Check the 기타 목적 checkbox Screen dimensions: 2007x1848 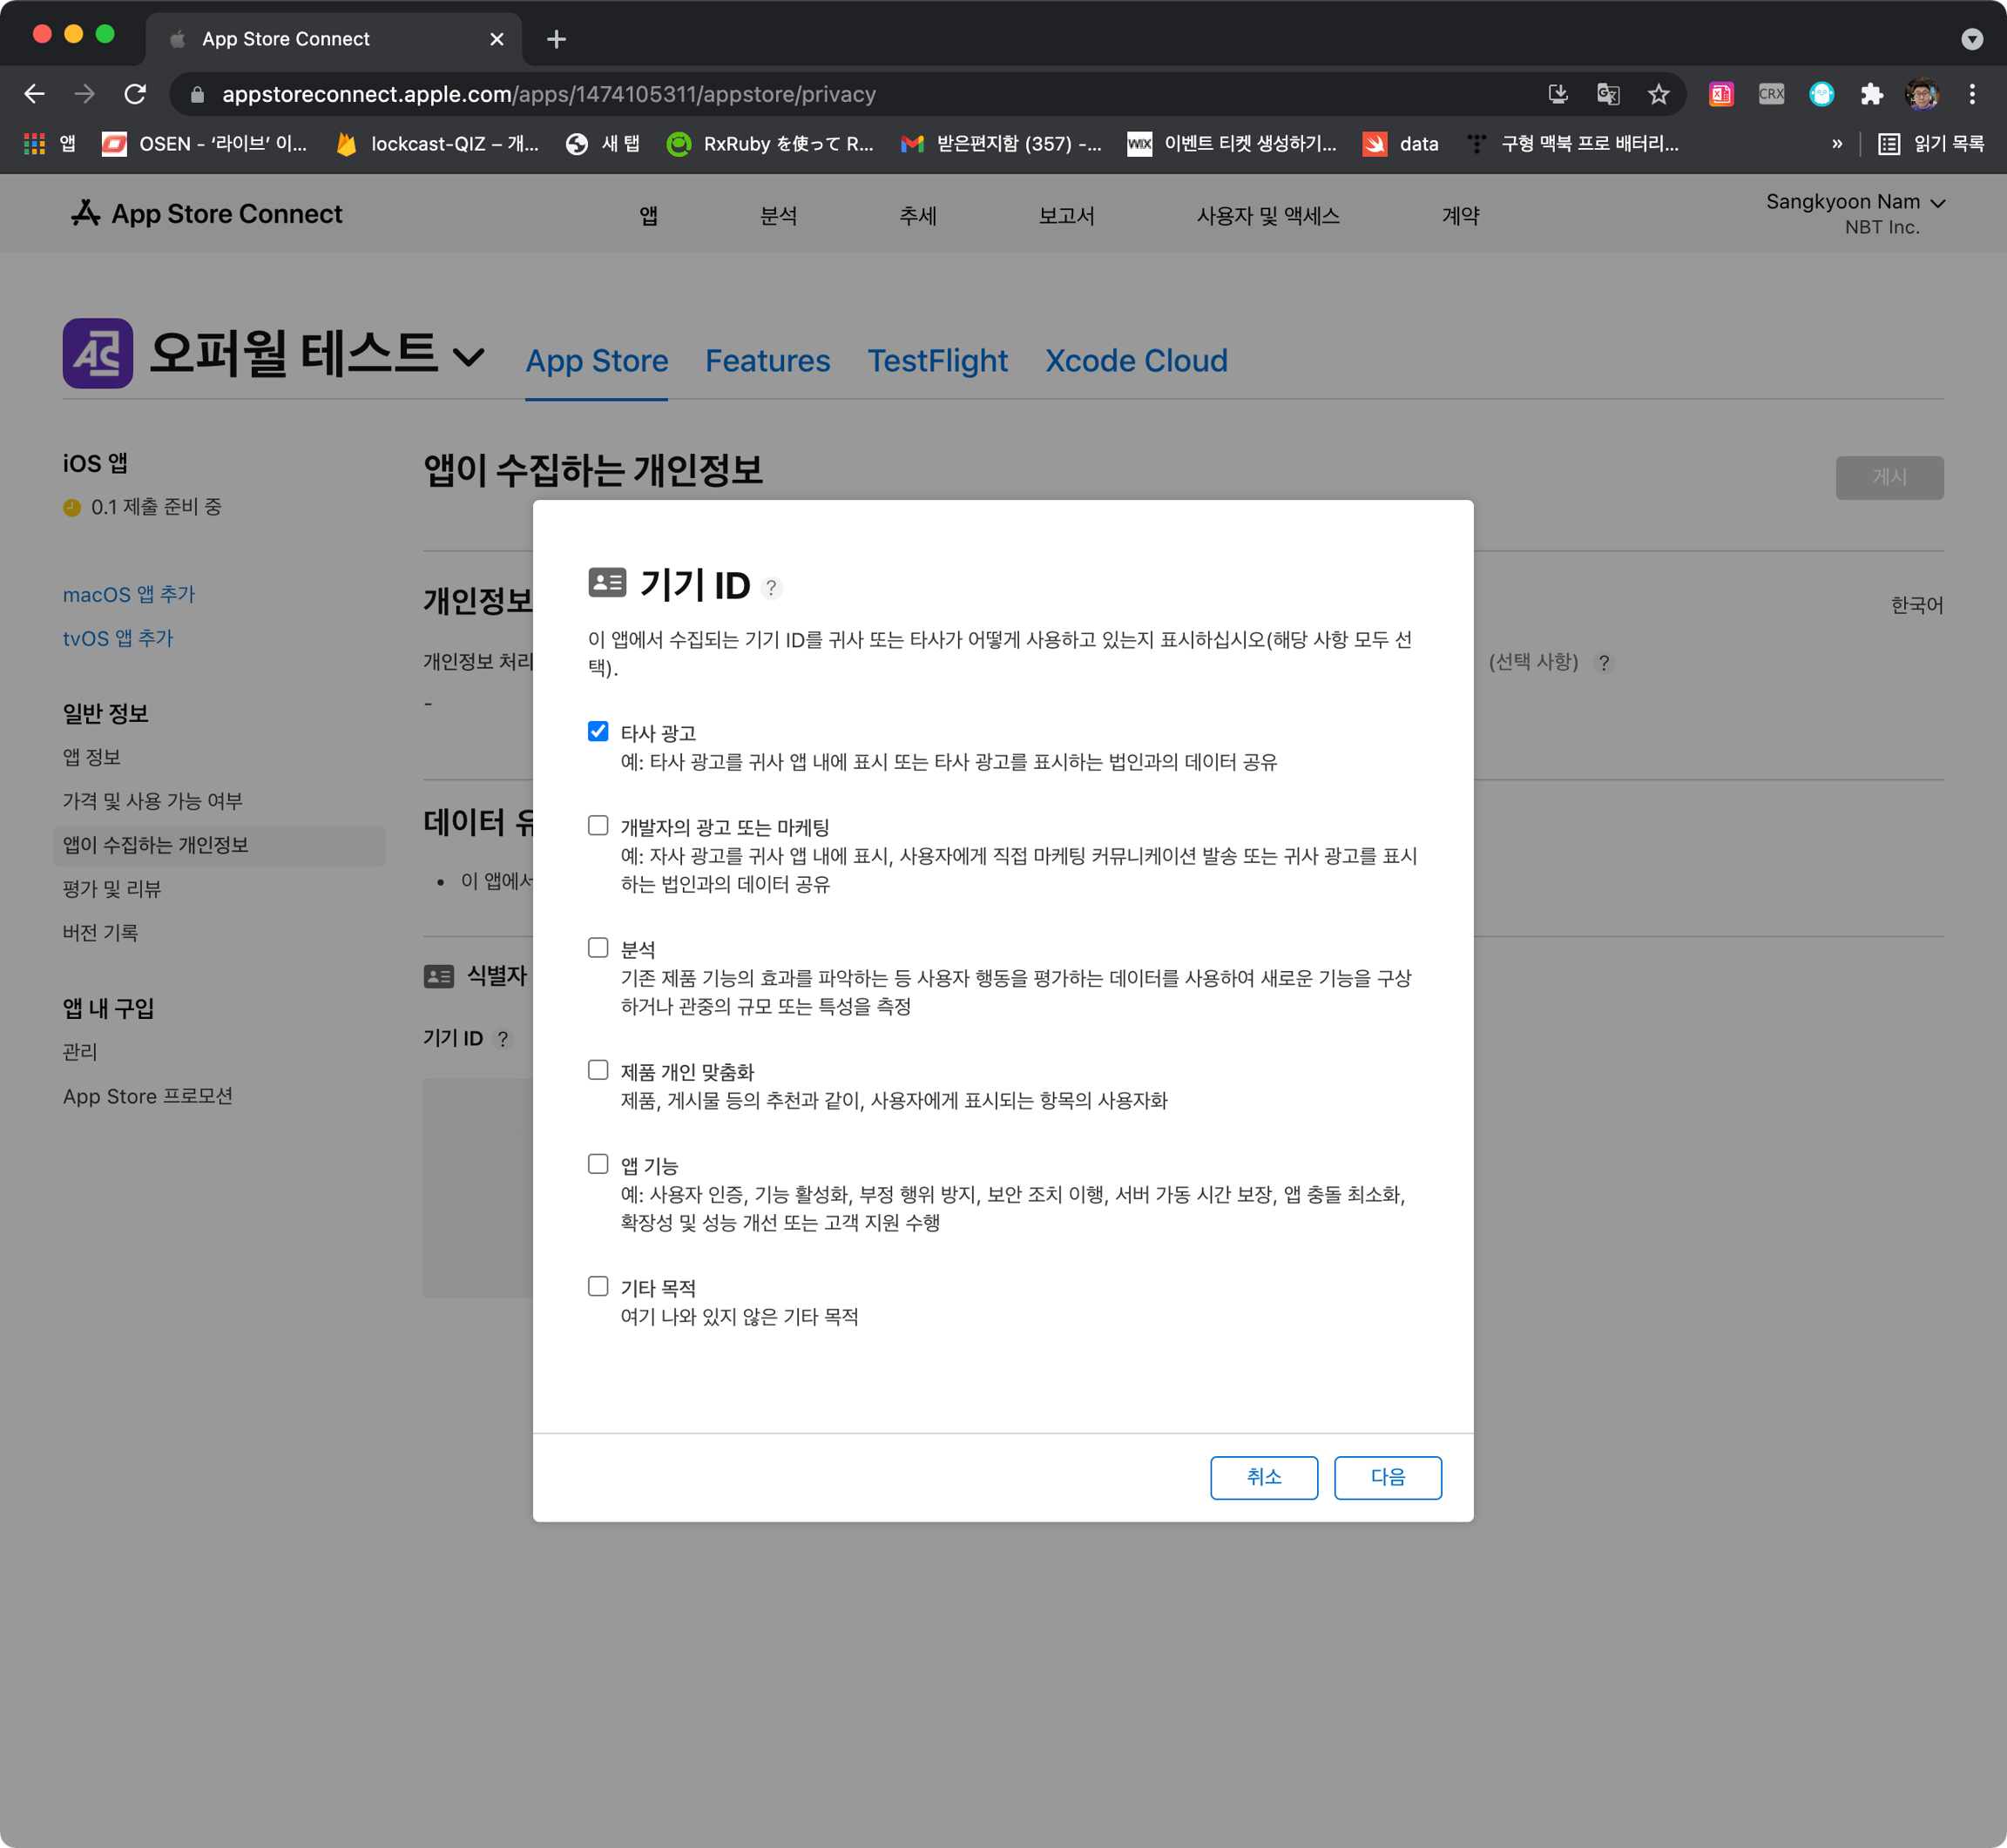[598, 1286]
